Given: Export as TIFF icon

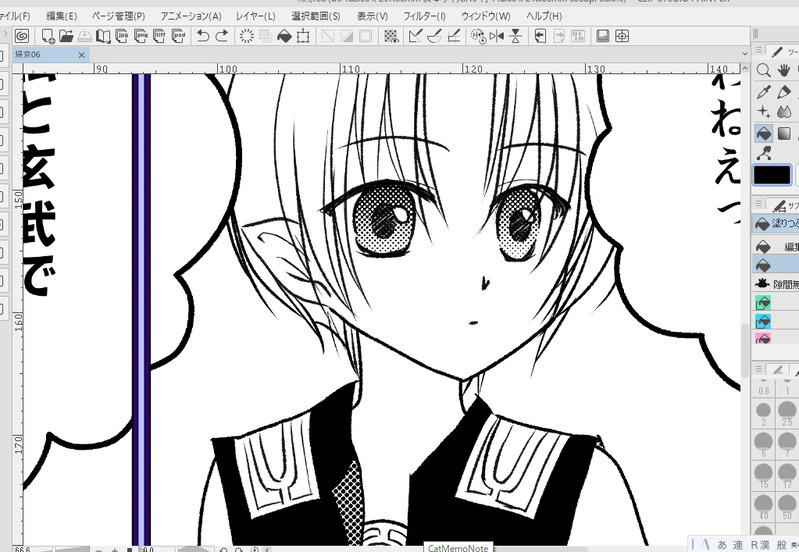Looking at the screenshot, I should (159, 36).
